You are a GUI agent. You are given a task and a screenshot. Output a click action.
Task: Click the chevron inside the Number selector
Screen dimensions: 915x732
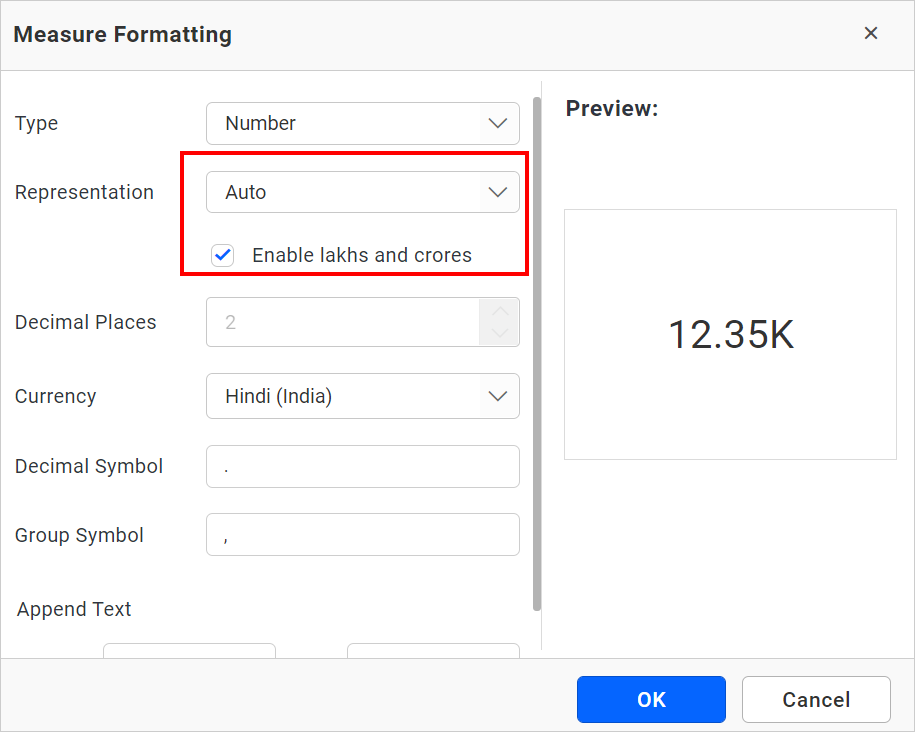[x=497, y=123]
